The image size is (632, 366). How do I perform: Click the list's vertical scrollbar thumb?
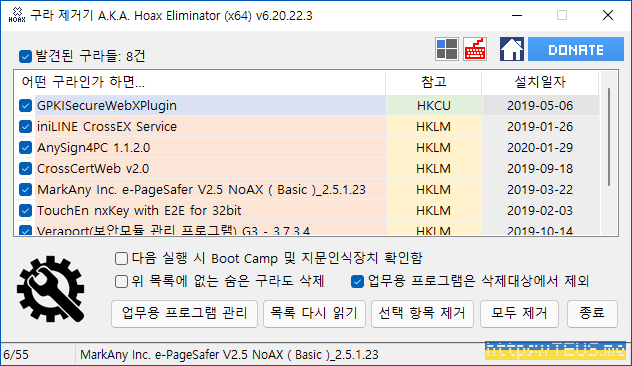click(x=609, y=137)
